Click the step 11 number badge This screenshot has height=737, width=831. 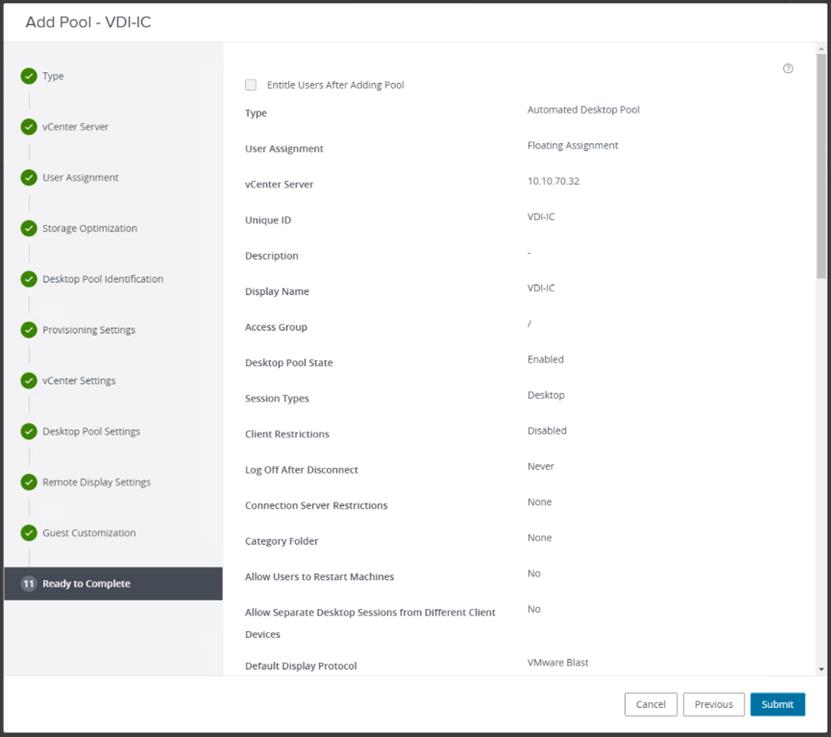(x=29, y=584)
